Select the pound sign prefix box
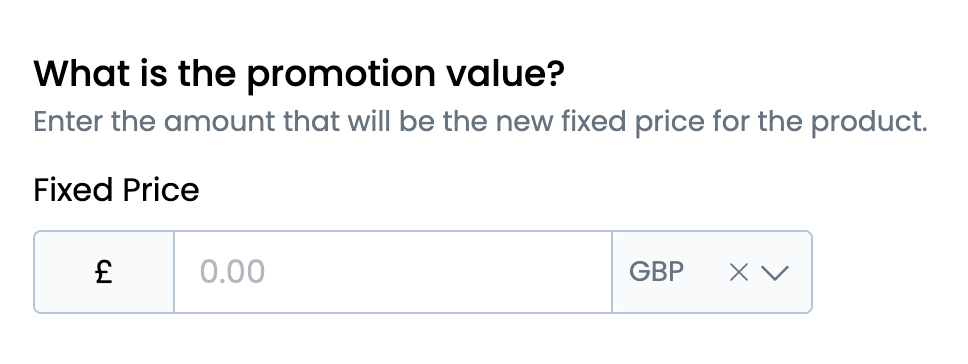This screenshot has width=968, height=364. [104, 272]
